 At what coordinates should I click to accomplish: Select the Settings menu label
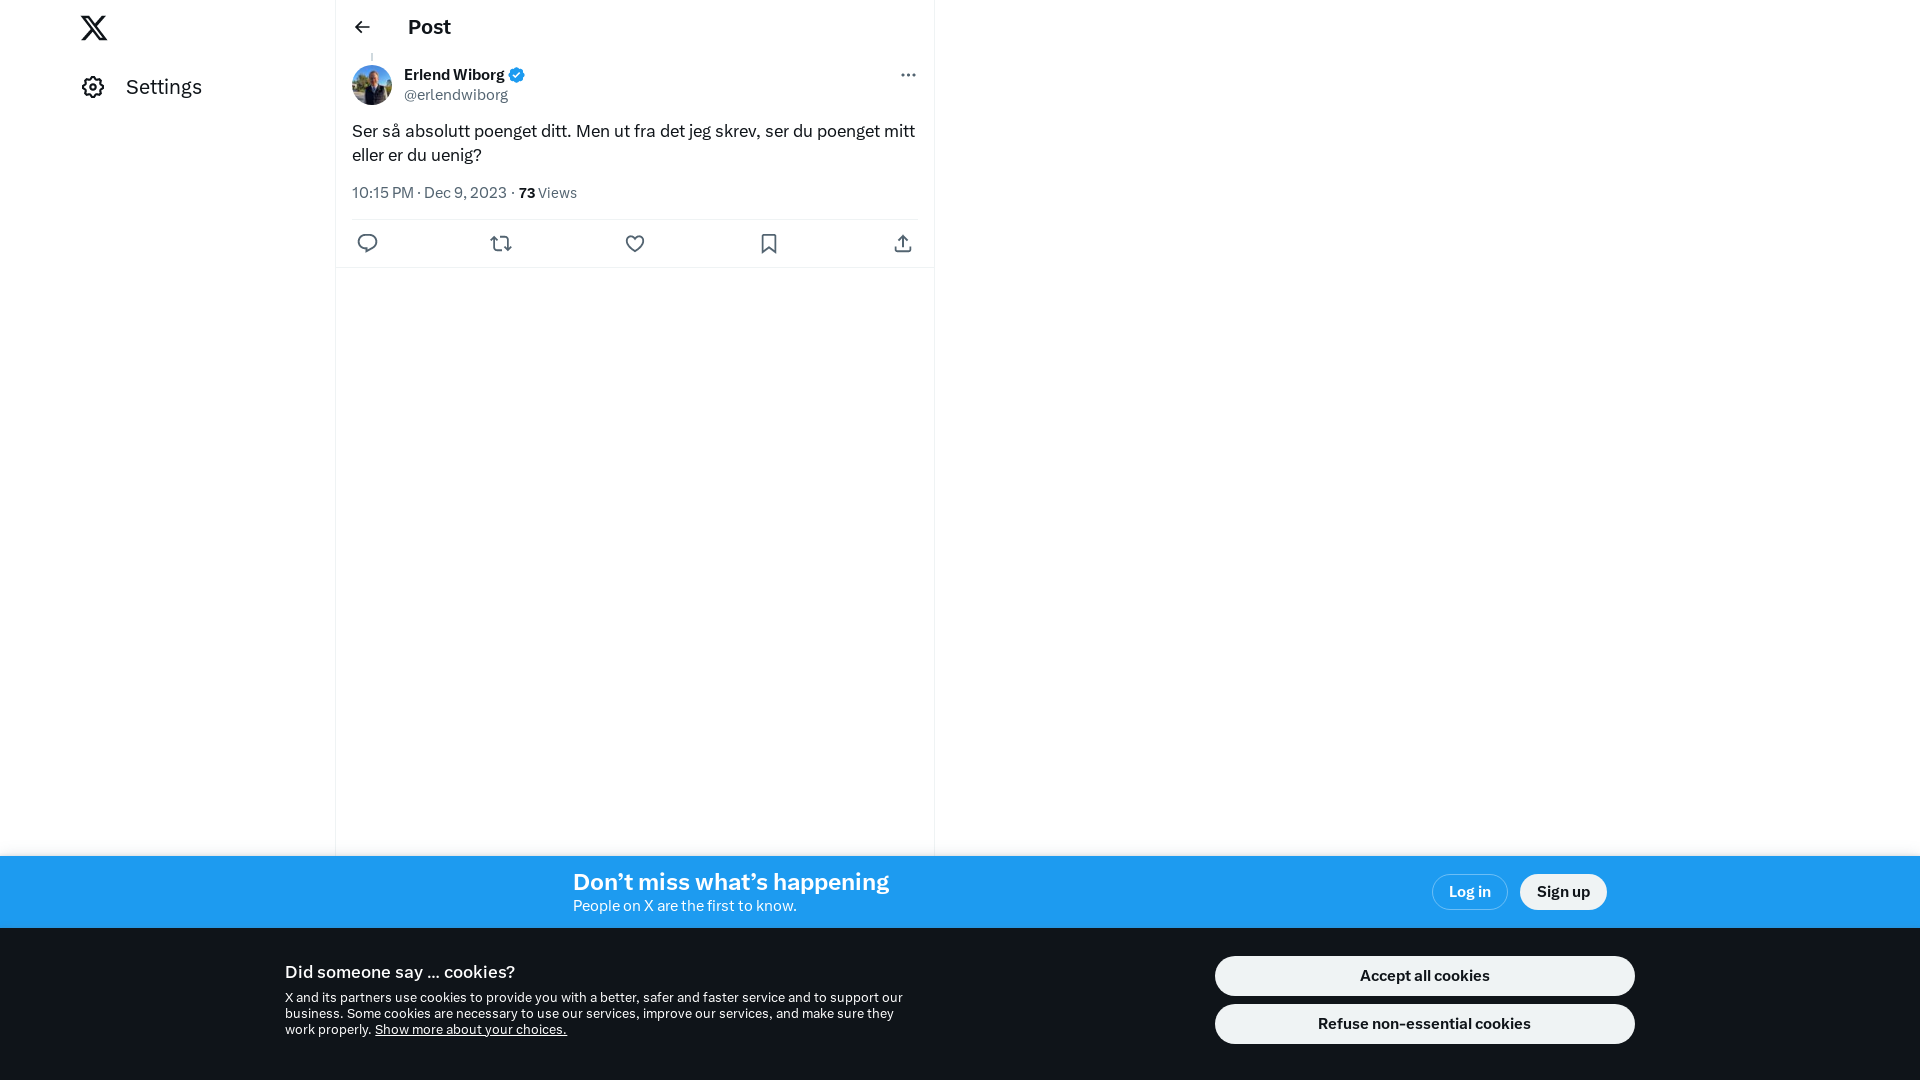coord(164,87)
